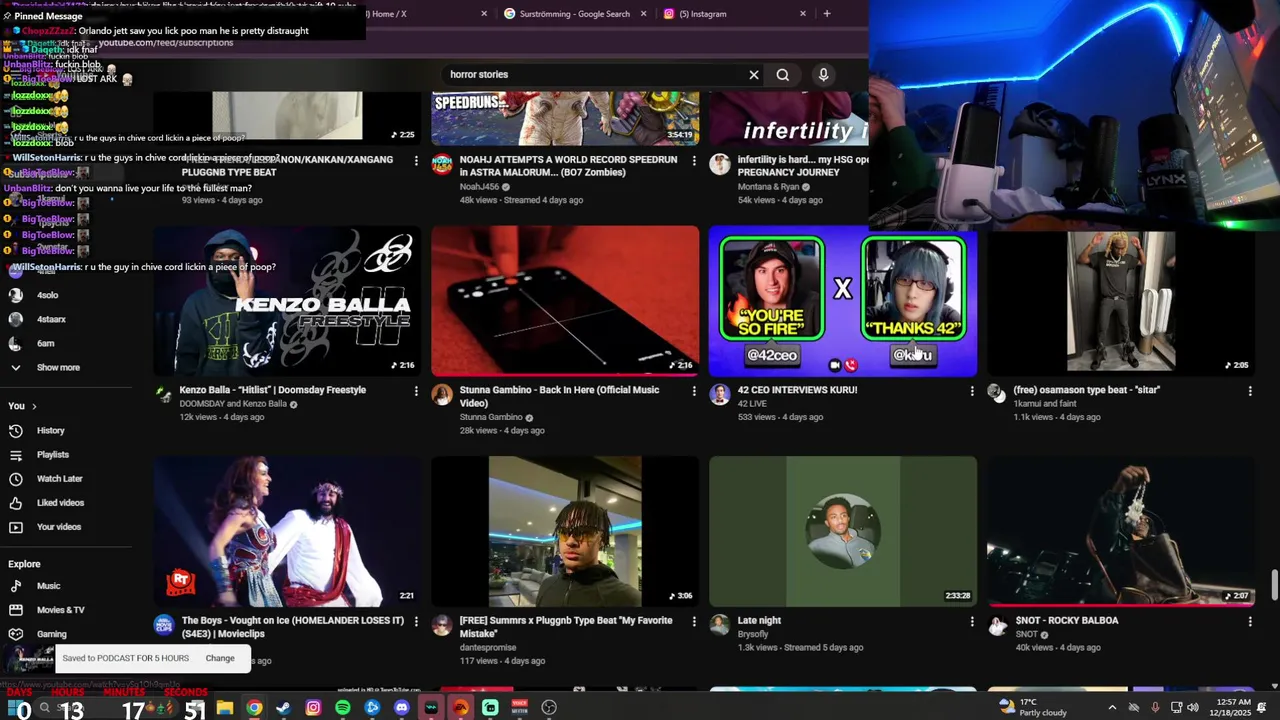Open '$NOT - ROCKY BALBOA' video title
Image resolution: width=1280 pixels, height=720 pixels.
pos(1067,620)
